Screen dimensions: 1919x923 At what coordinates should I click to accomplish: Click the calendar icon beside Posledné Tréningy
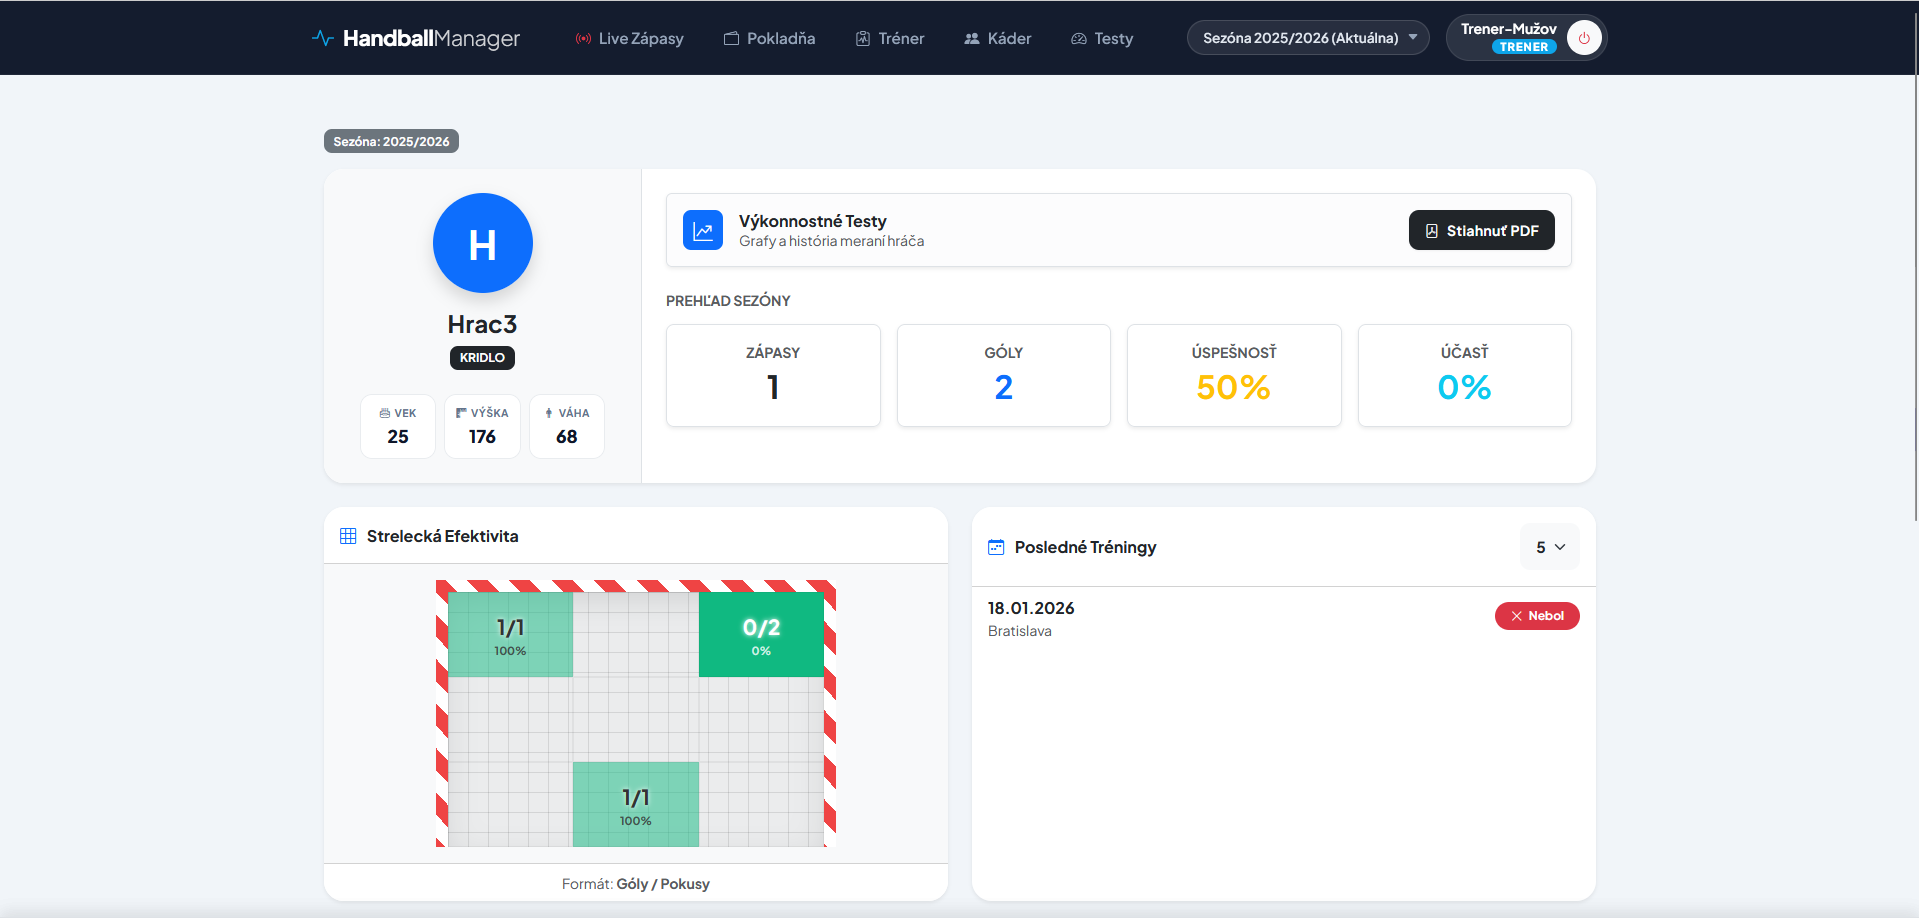pyautogui.click(x=996, y=547)
